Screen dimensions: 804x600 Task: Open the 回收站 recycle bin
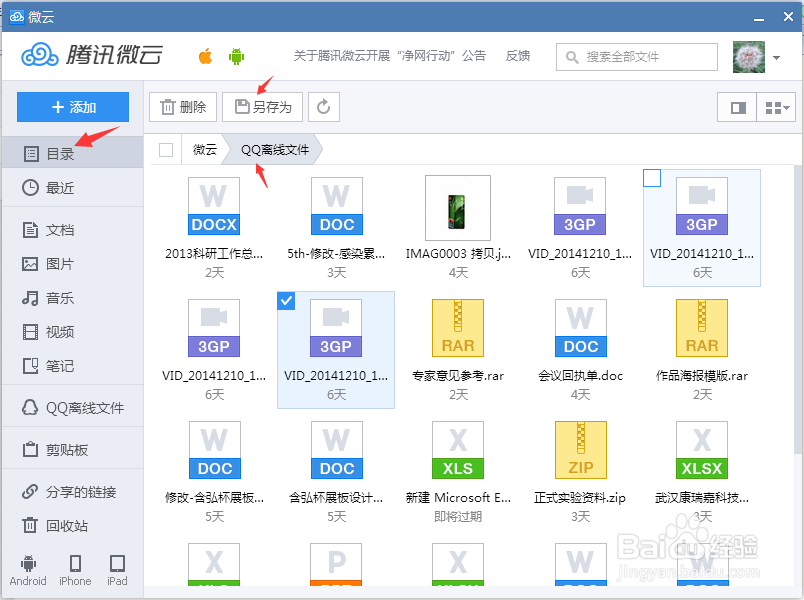coord(72,526)
